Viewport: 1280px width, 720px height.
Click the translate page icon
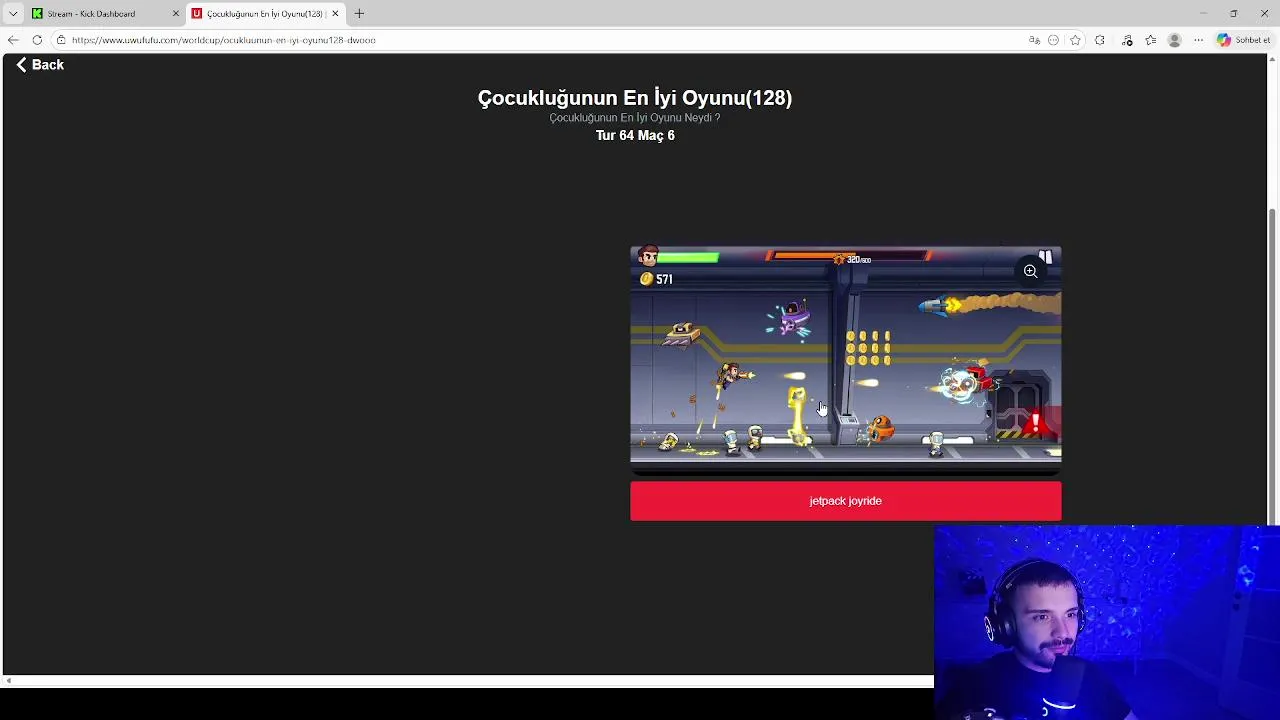1034,40
